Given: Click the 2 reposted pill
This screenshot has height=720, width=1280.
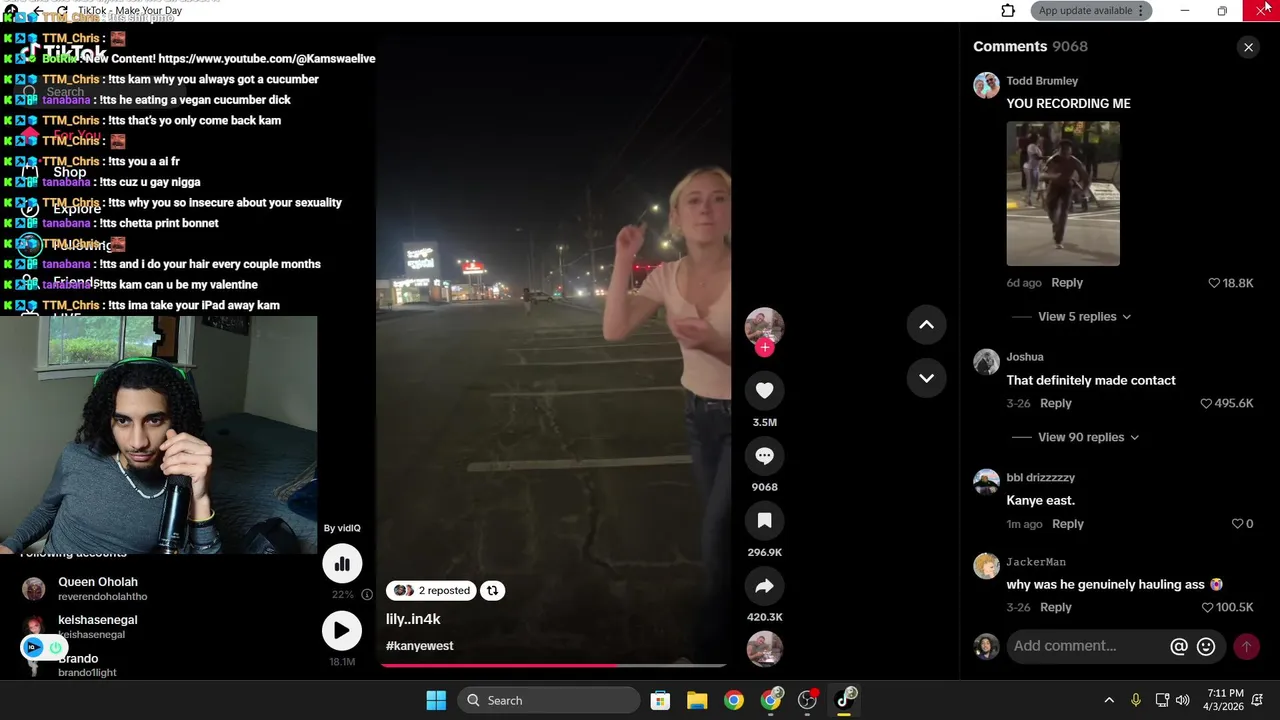Looking at the screenshot, I should [x=431, y=590].
